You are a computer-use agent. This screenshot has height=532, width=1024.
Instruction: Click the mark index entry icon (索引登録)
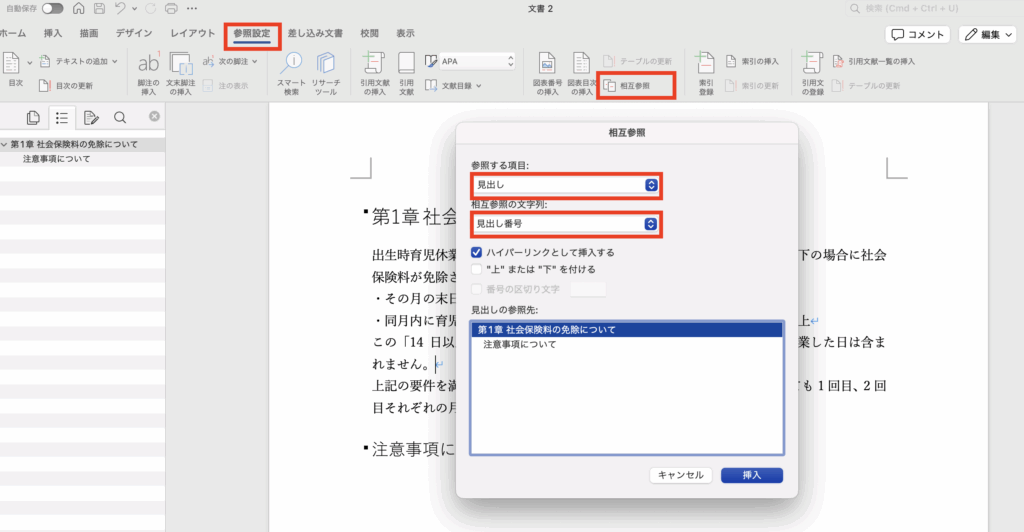pos(706,64)
